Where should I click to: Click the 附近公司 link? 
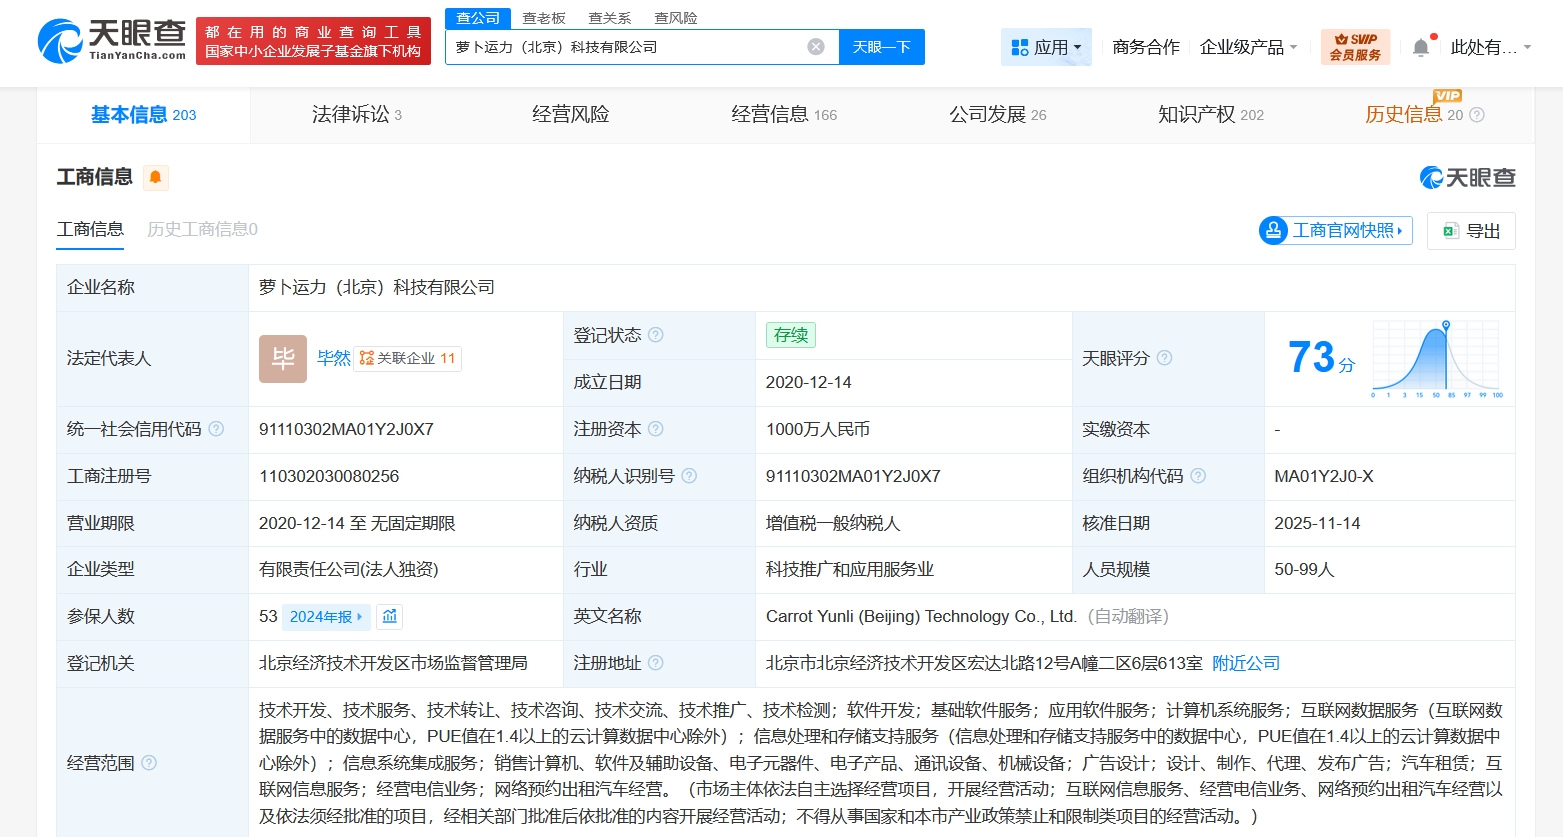tap(1245, 662)
